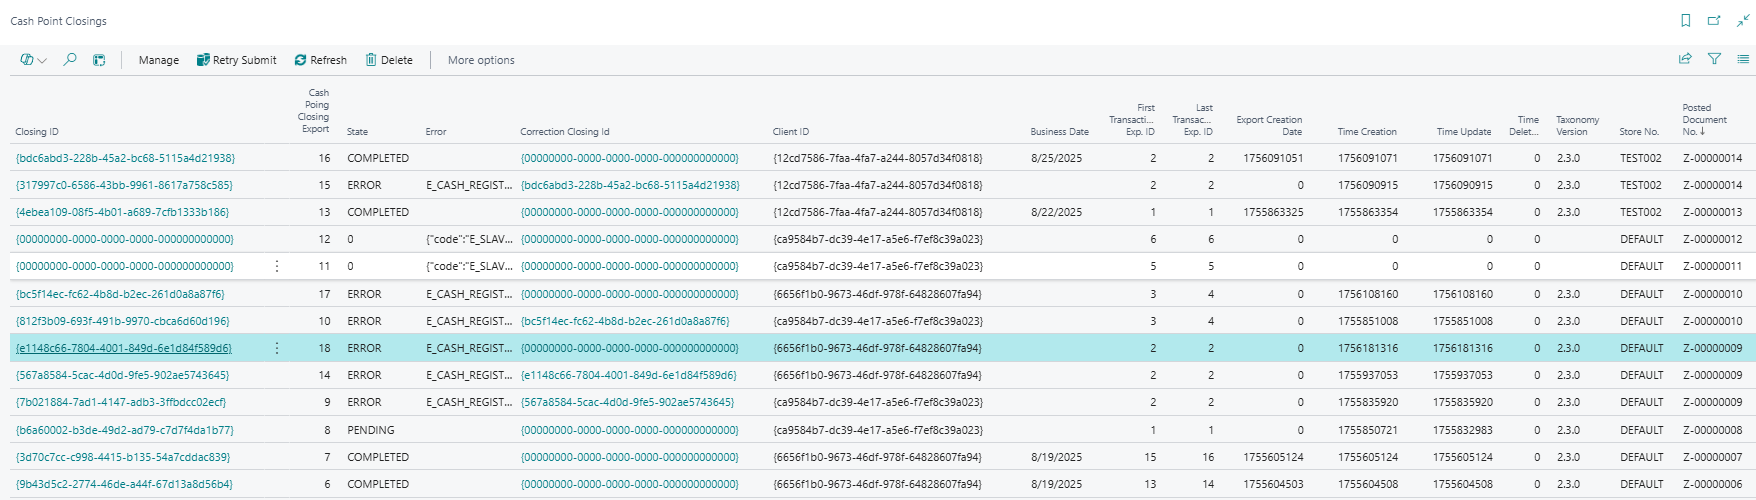Viewport: 1756px width, 500px height.
Task: Click the Refresh action
Action: pos(320,60)
